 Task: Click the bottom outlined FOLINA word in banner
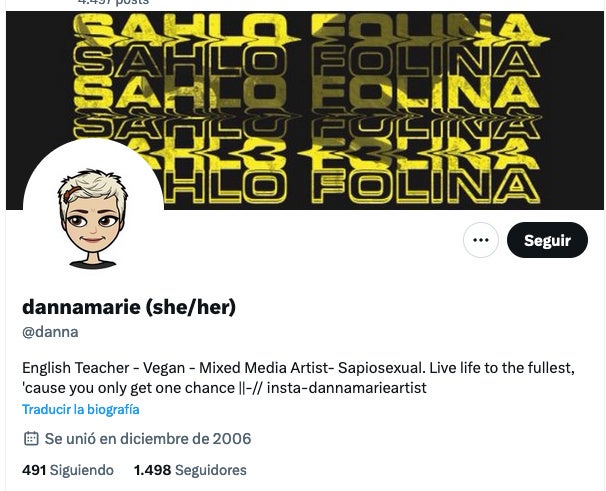coord(425,188)
